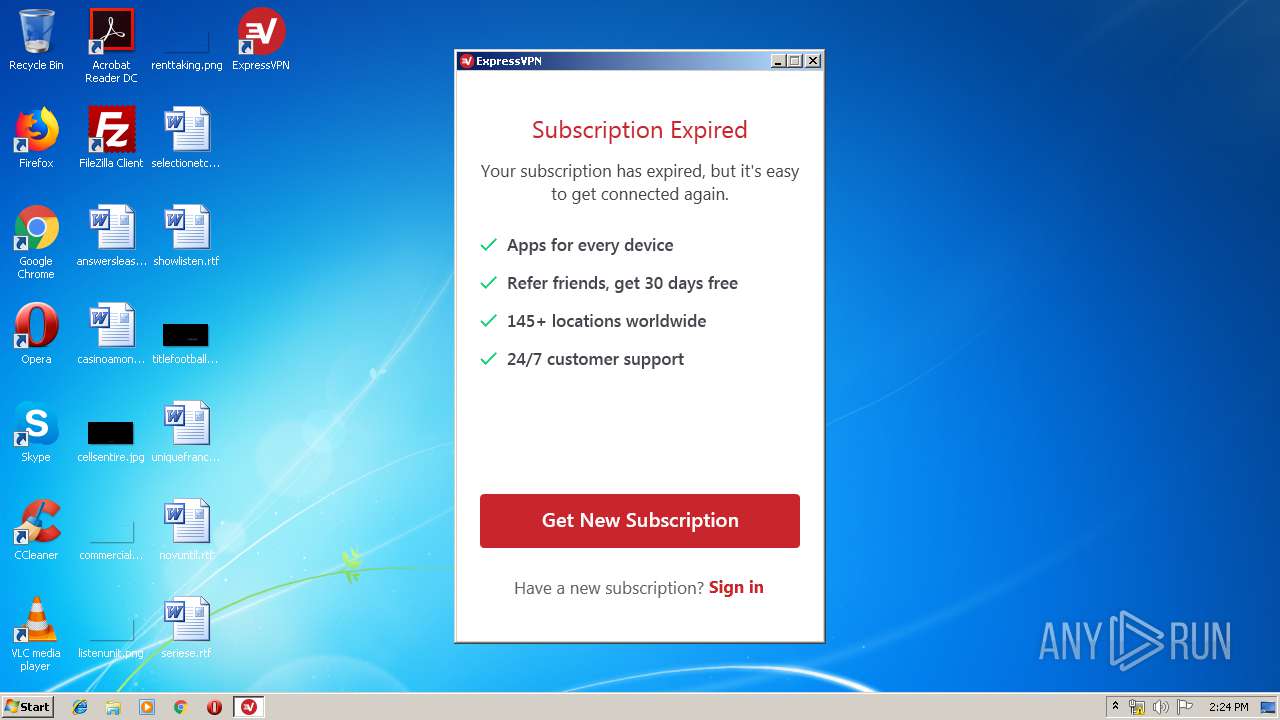Screen dimensions: 1280x720
Task: Select the novuntil.rtf document icon
Action: pyautogui.click(x=186, y=530)
